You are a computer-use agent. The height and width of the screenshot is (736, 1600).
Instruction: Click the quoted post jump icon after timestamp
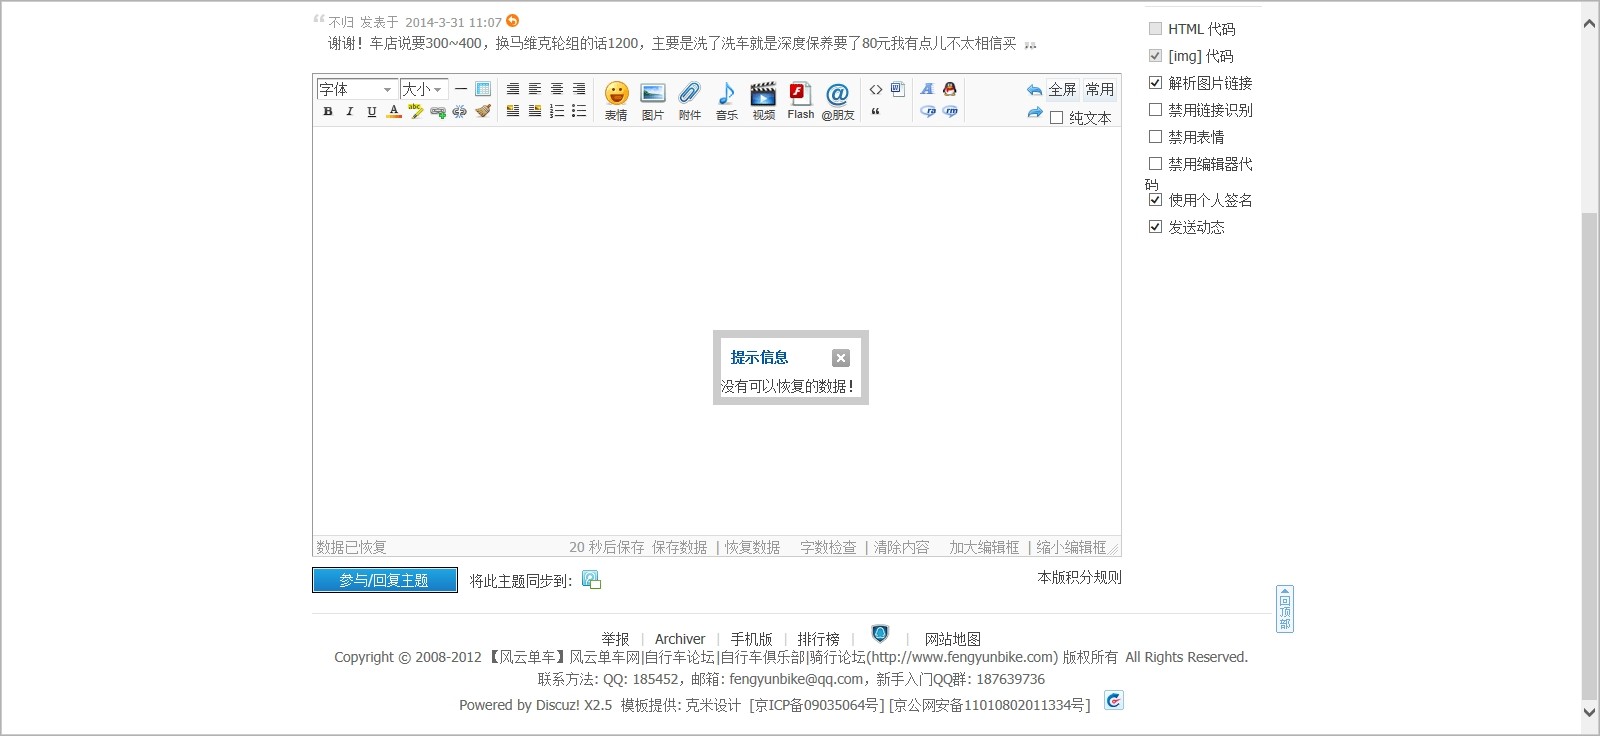coord(513,21)
